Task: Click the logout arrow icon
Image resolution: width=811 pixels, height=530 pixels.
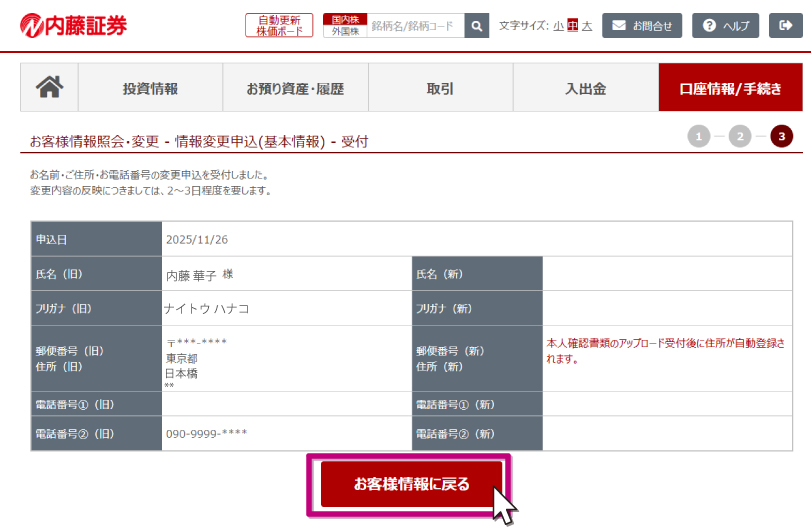Action: pos(786,26)
